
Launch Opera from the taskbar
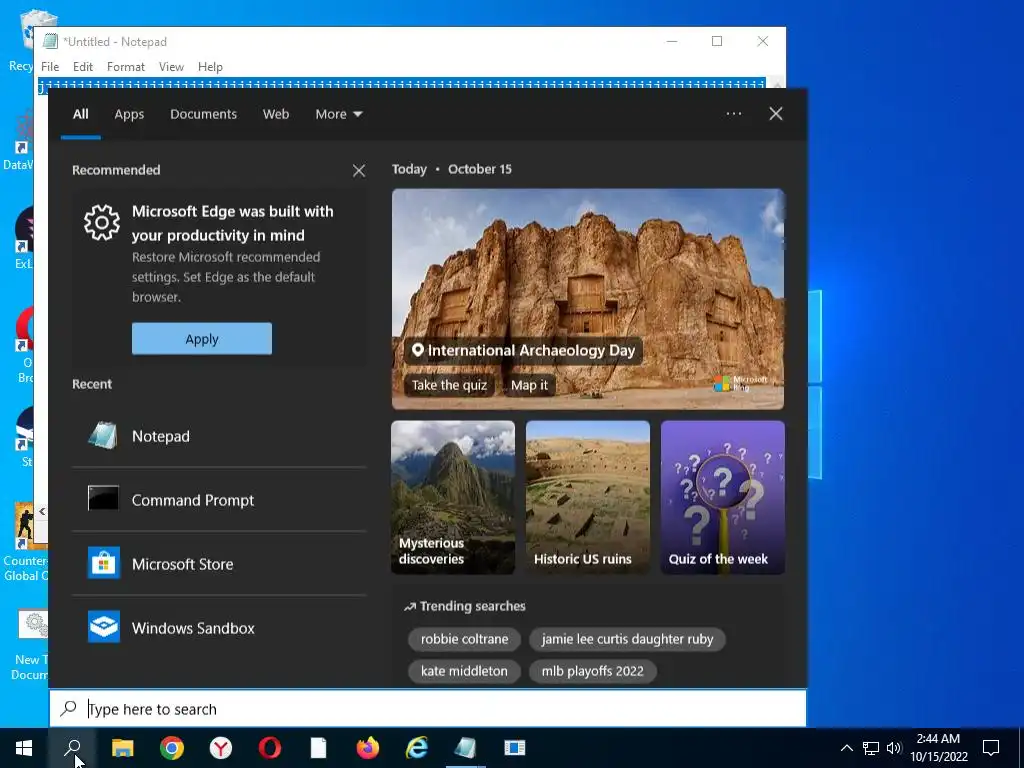point(270,748)
